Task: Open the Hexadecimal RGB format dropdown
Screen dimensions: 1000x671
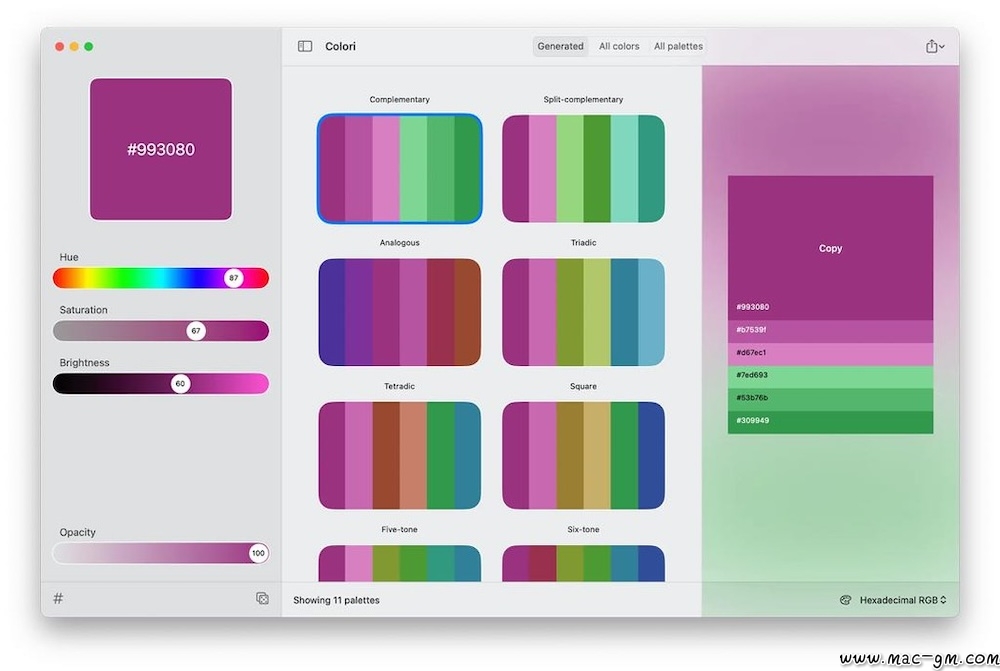Action: [x=902, y=600]
